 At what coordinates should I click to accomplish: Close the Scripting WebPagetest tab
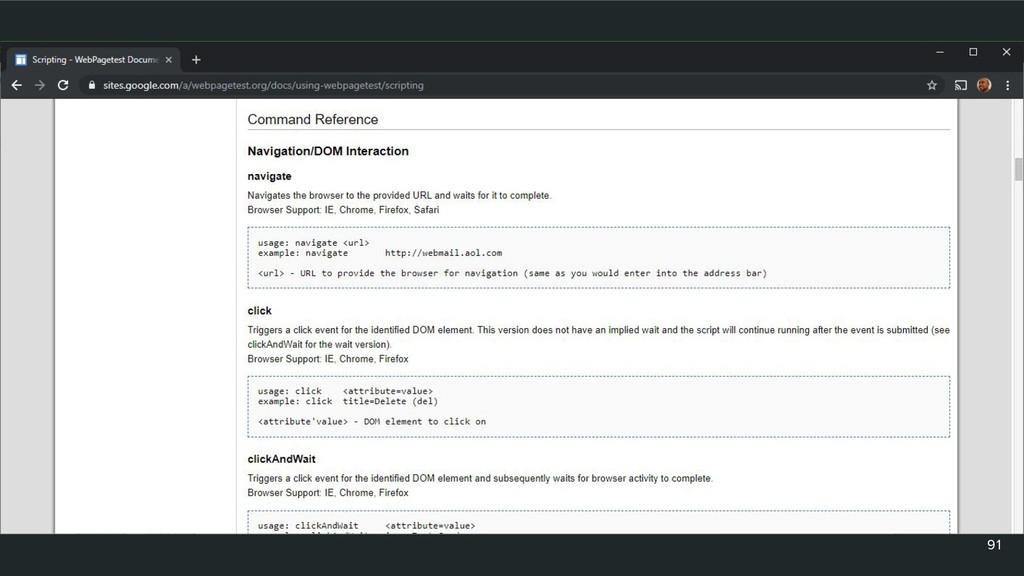pos(168,60)
